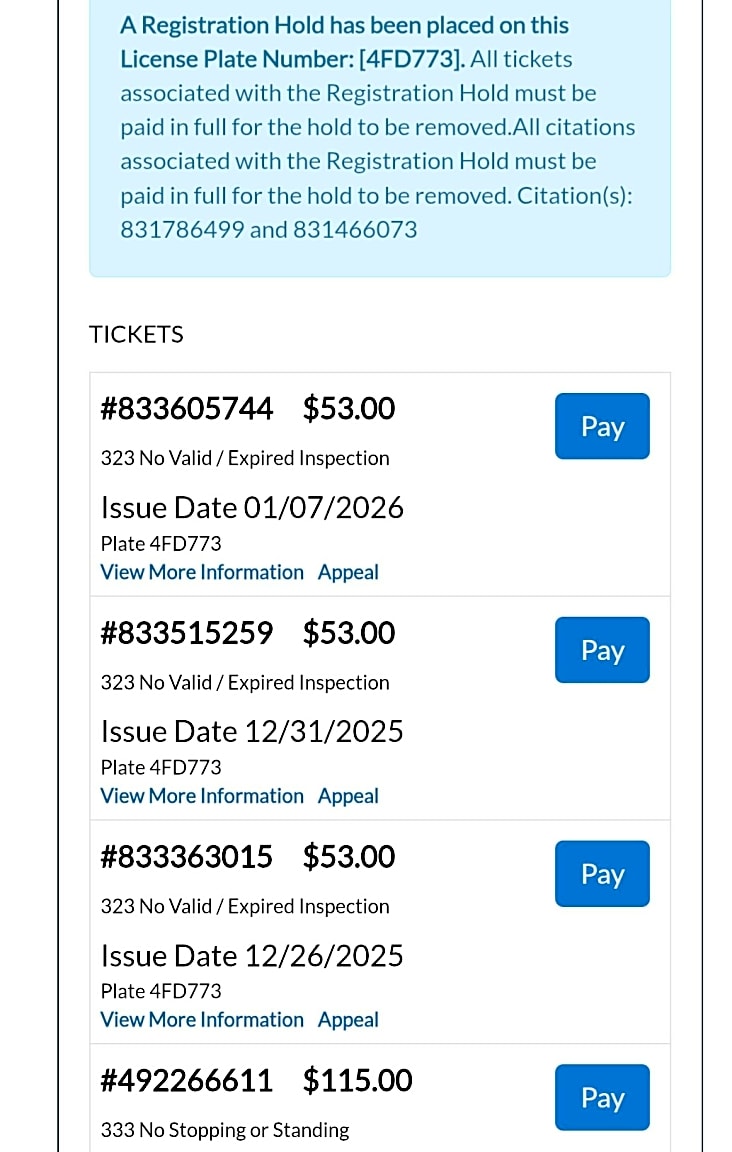Select ticket number #833515259 text
The image size is (732, 1152).
[x=187, y=633]
